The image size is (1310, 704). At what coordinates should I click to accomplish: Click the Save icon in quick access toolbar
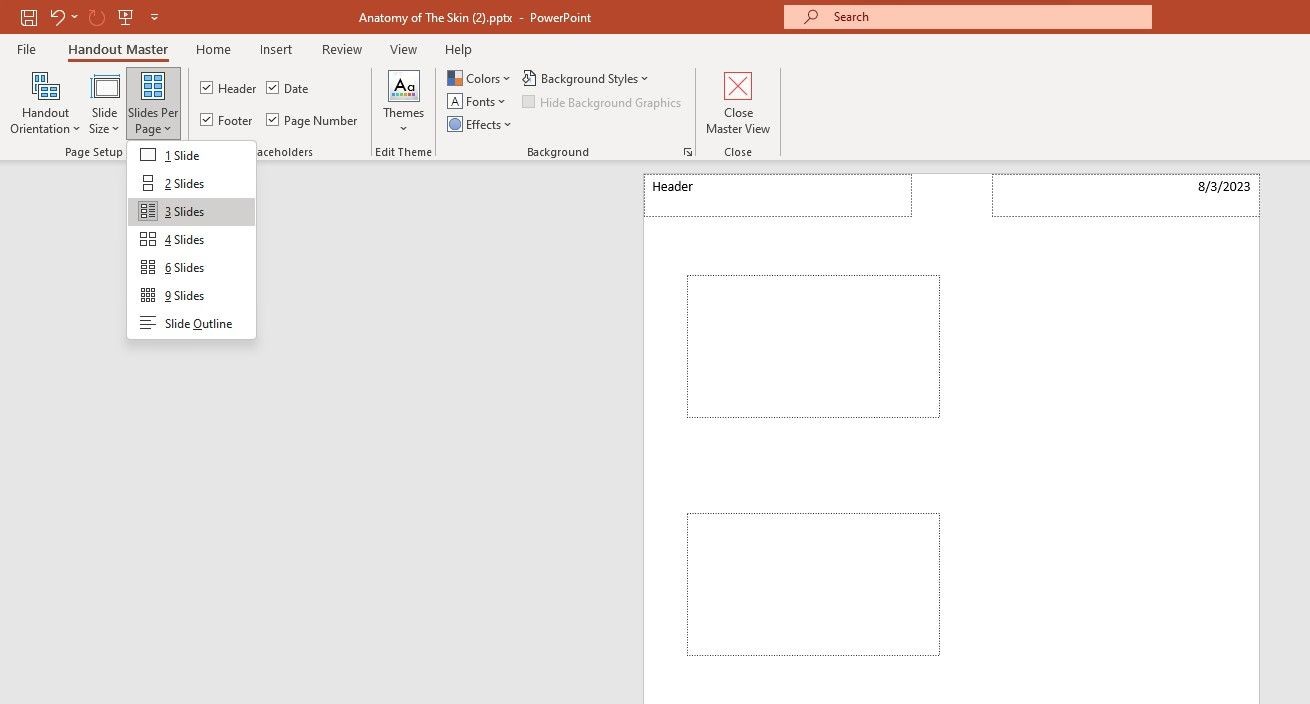29,17
